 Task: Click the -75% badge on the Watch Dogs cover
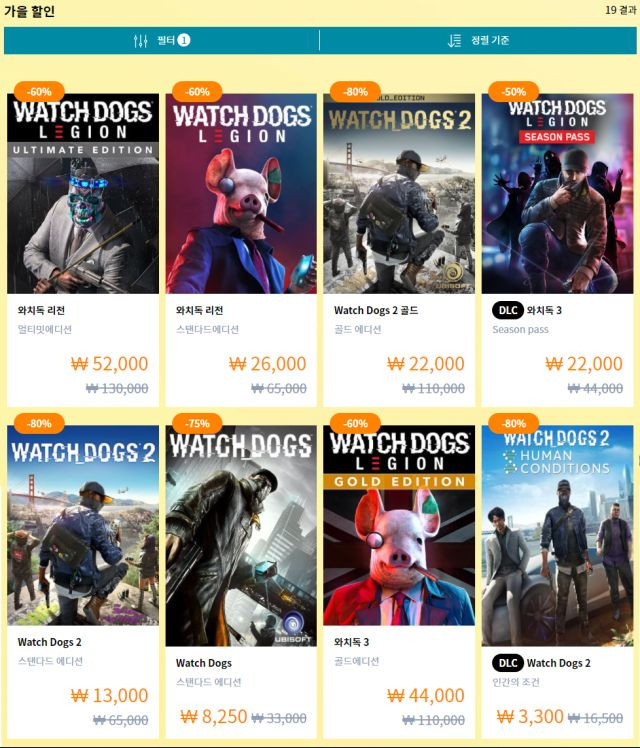pos(197,423)
